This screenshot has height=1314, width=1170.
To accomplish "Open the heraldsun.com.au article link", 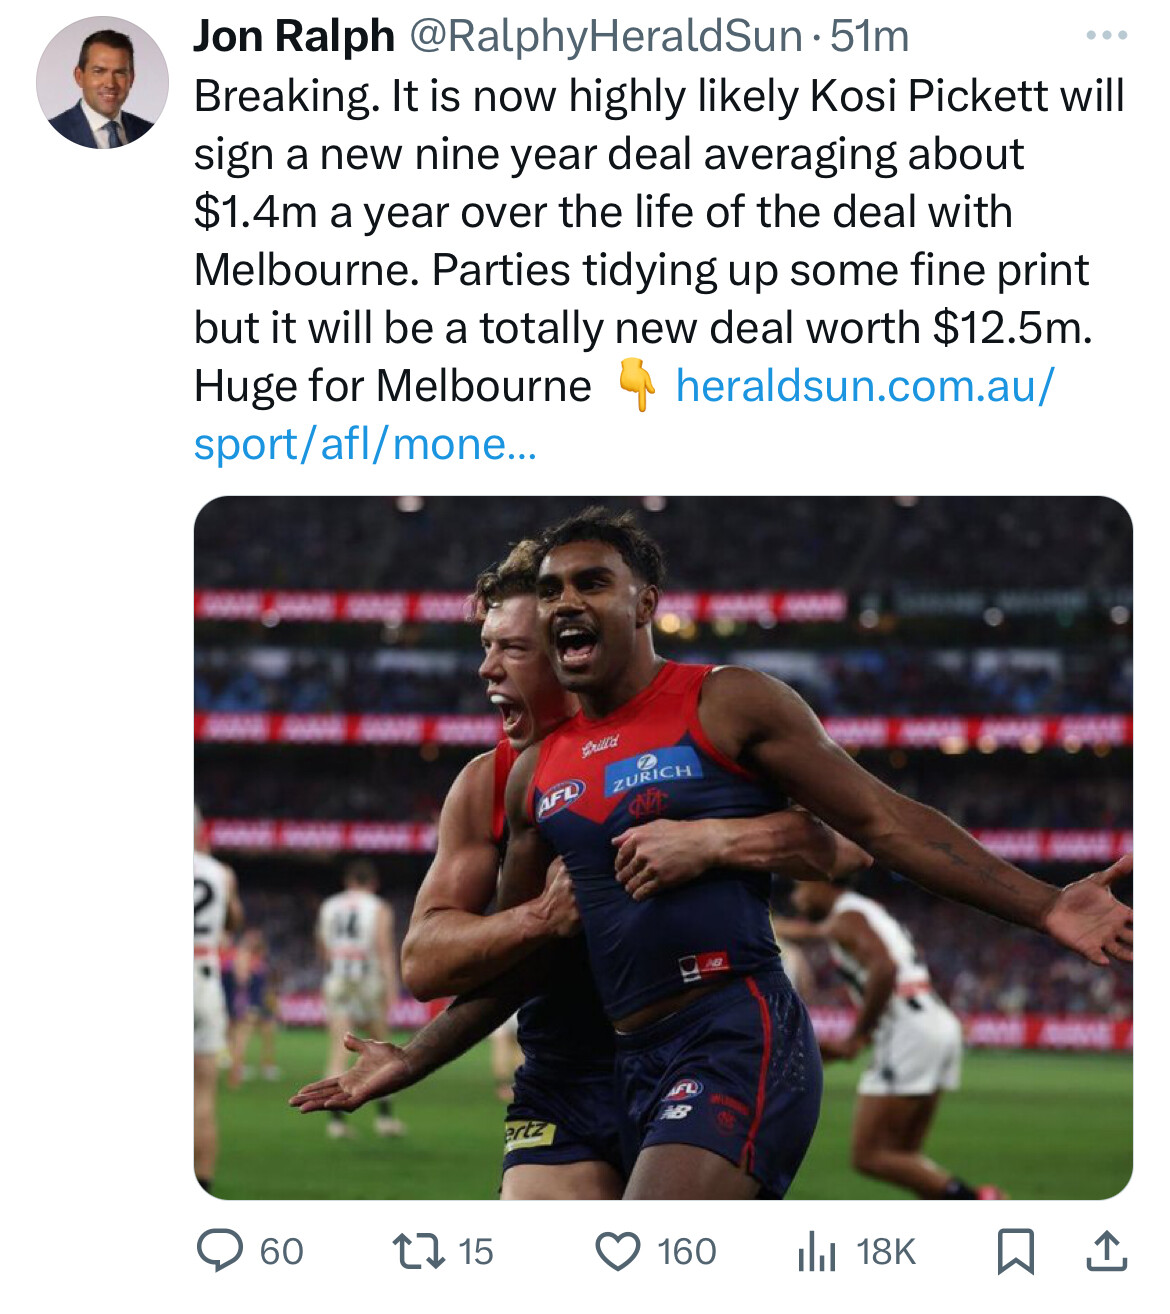I will pos(865,386).
